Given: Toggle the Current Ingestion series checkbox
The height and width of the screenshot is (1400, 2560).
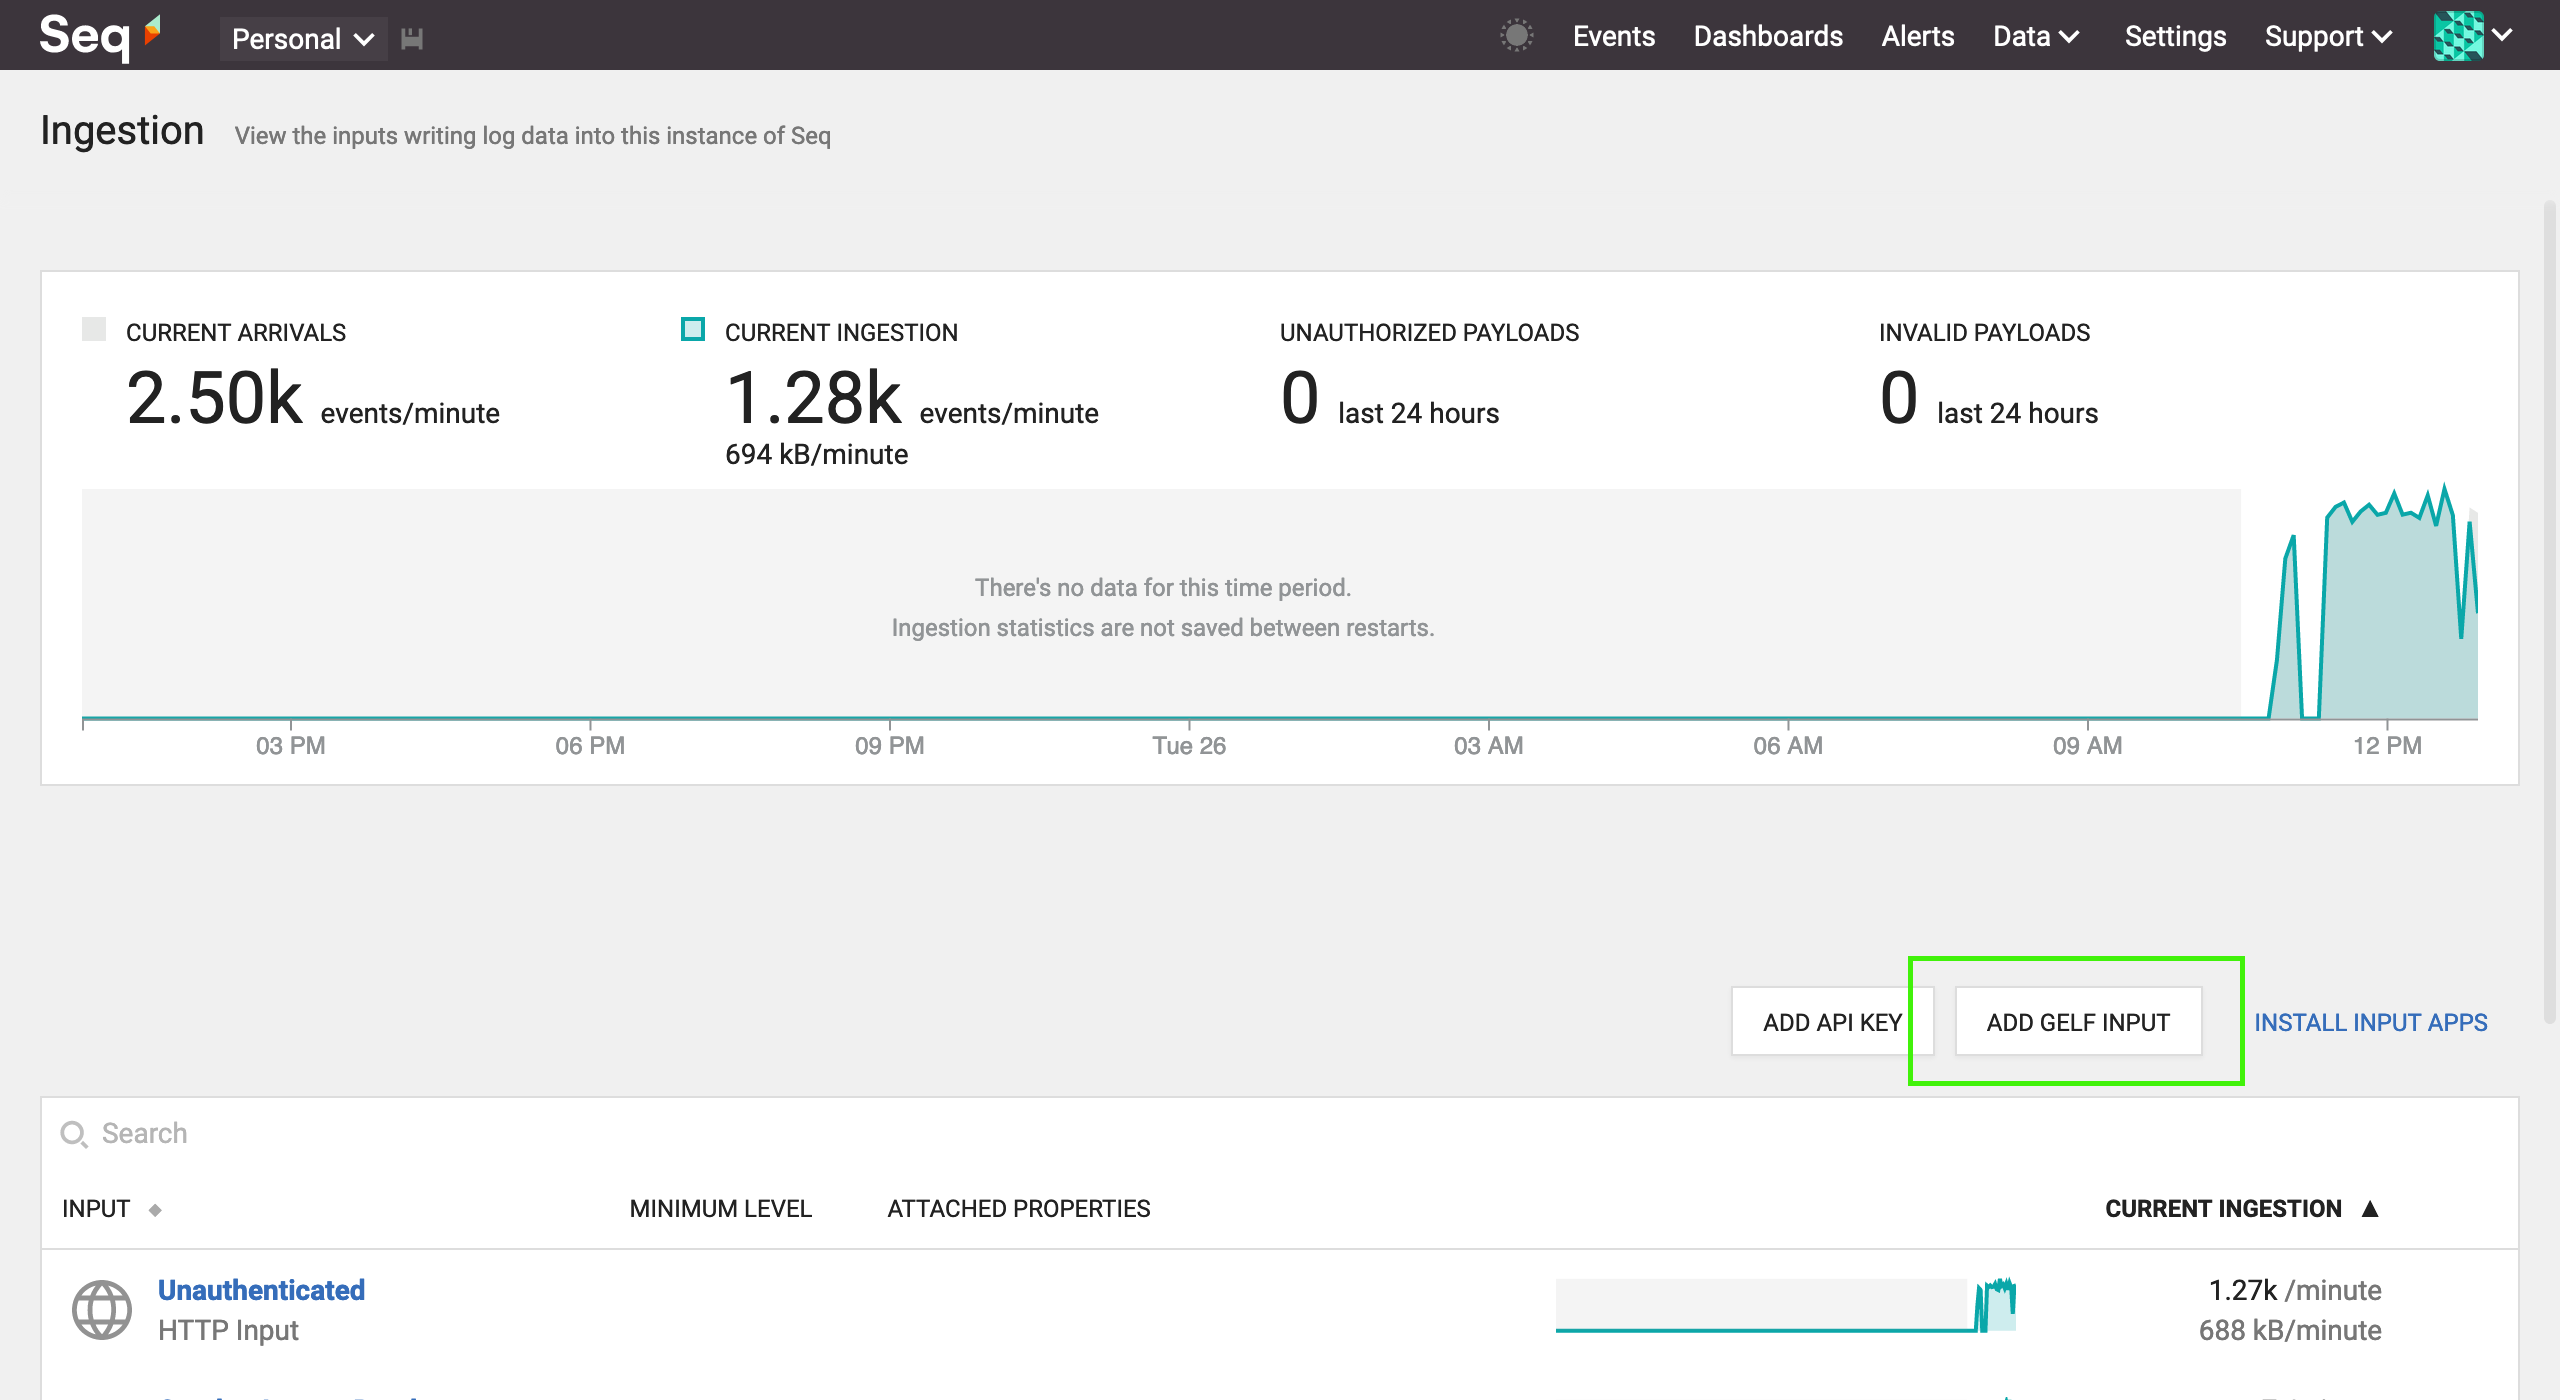Looking at the screenshot, I should pos(692,330).
